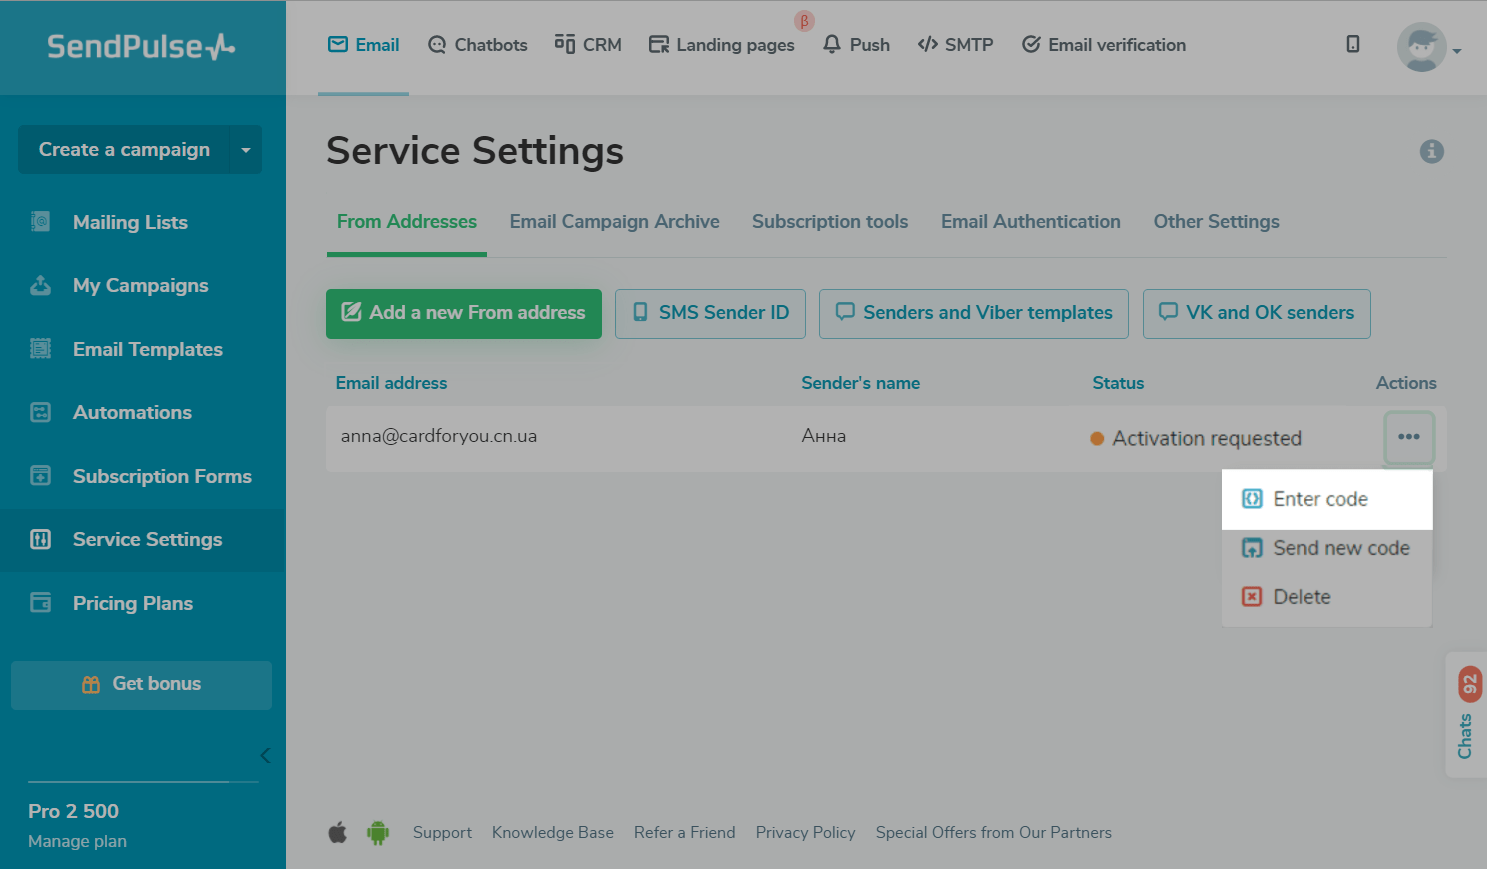Viewport: 1487px width, 869px height.
Task: Click the Android app icon in footer
Action: pos(378,832)
